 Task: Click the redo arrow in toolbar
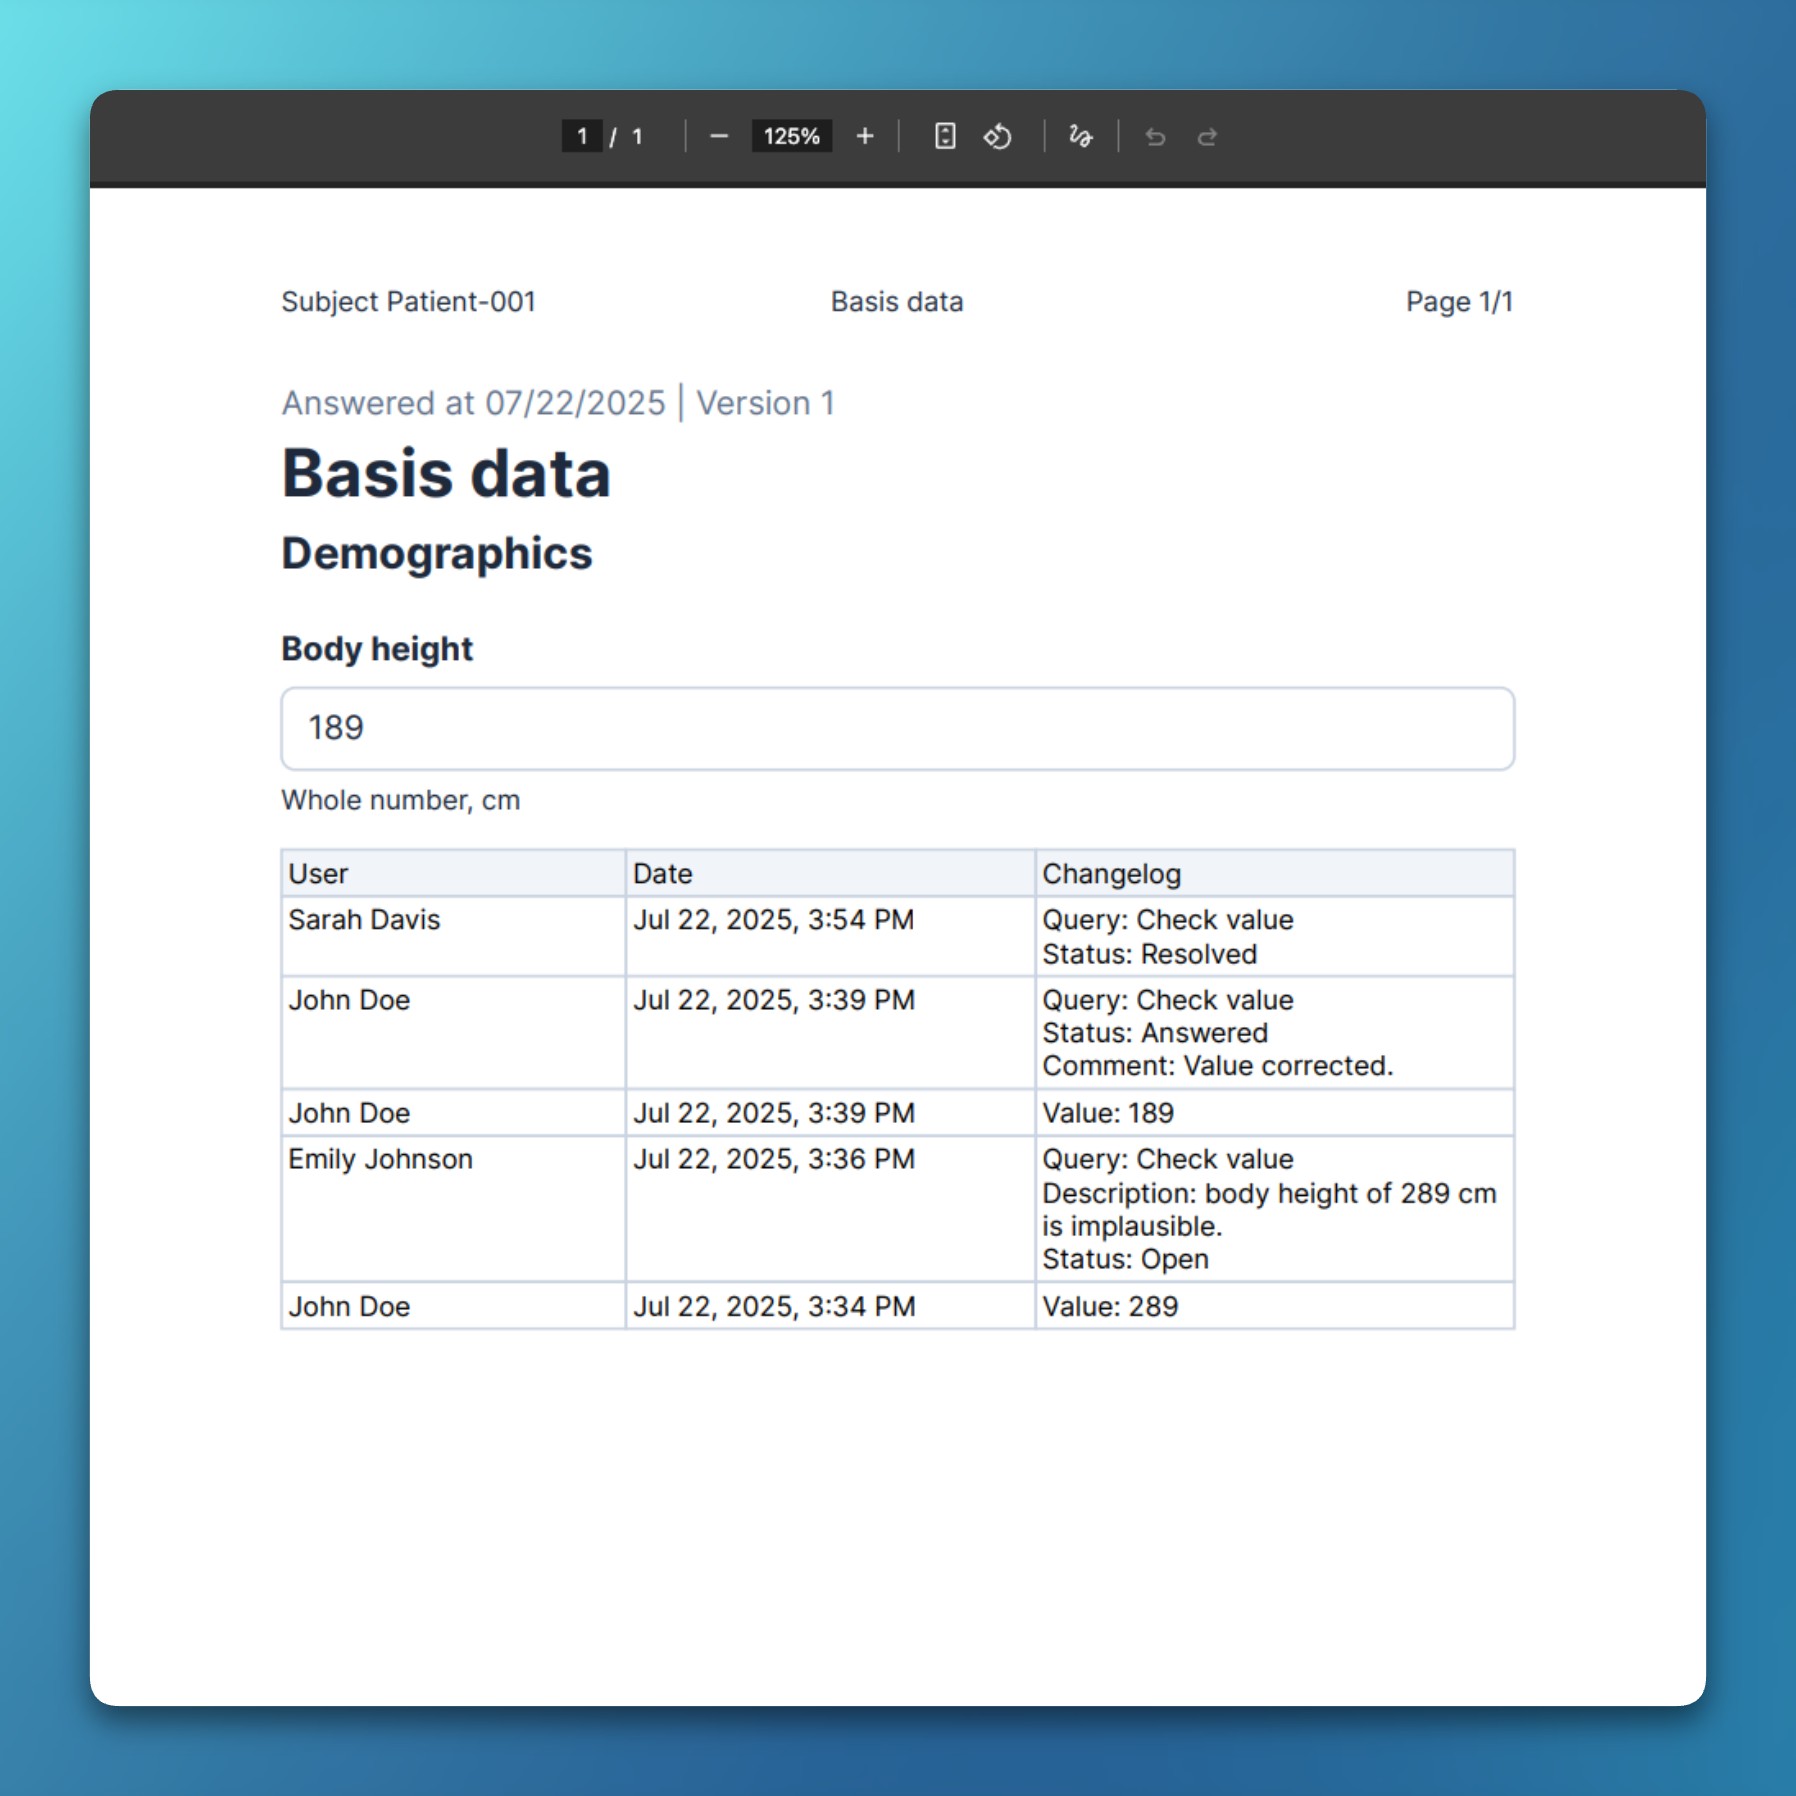tap(1207, 136)
